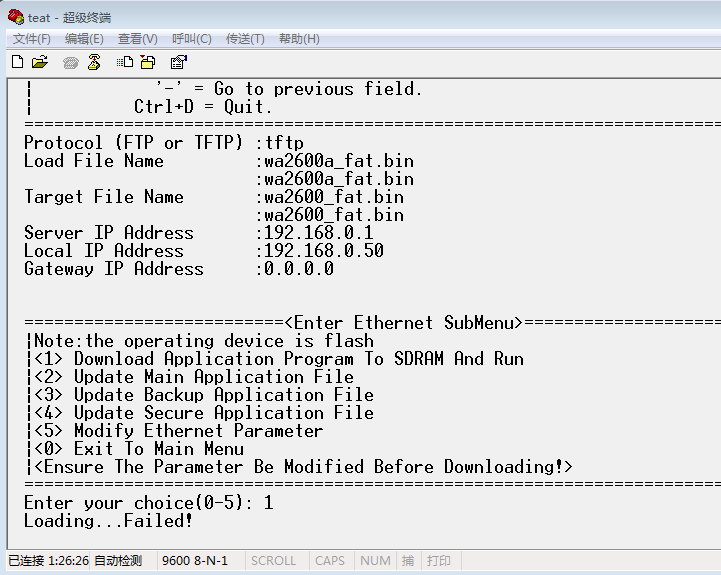Click the Send file toolbar icon
Image resolution: width=721 pixels, height=575 pixels.
point(125,62)
